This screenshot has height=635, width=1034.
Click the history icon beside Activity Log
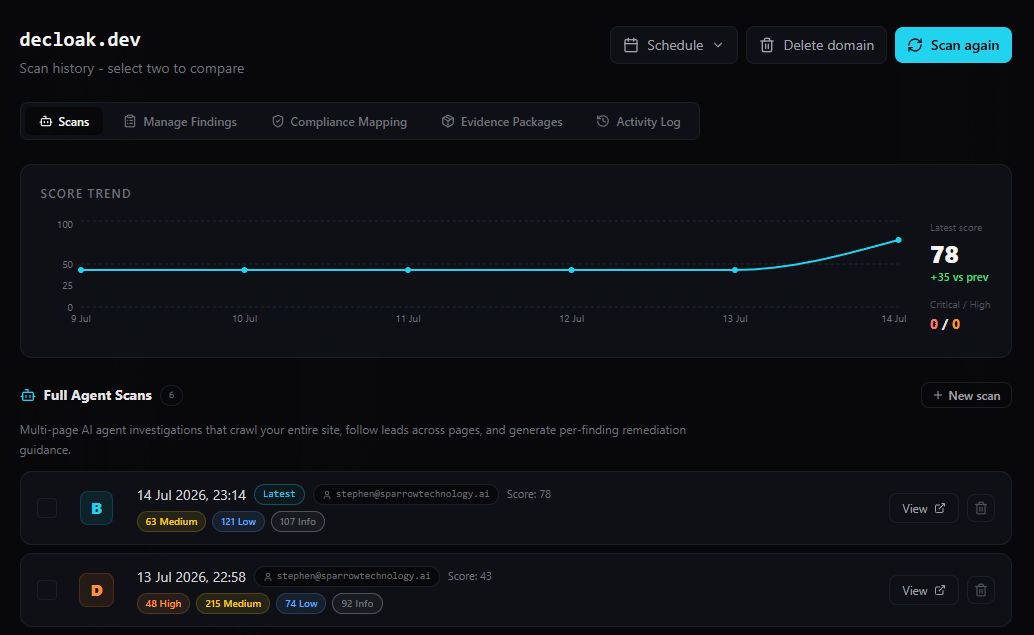pos(603,121)
